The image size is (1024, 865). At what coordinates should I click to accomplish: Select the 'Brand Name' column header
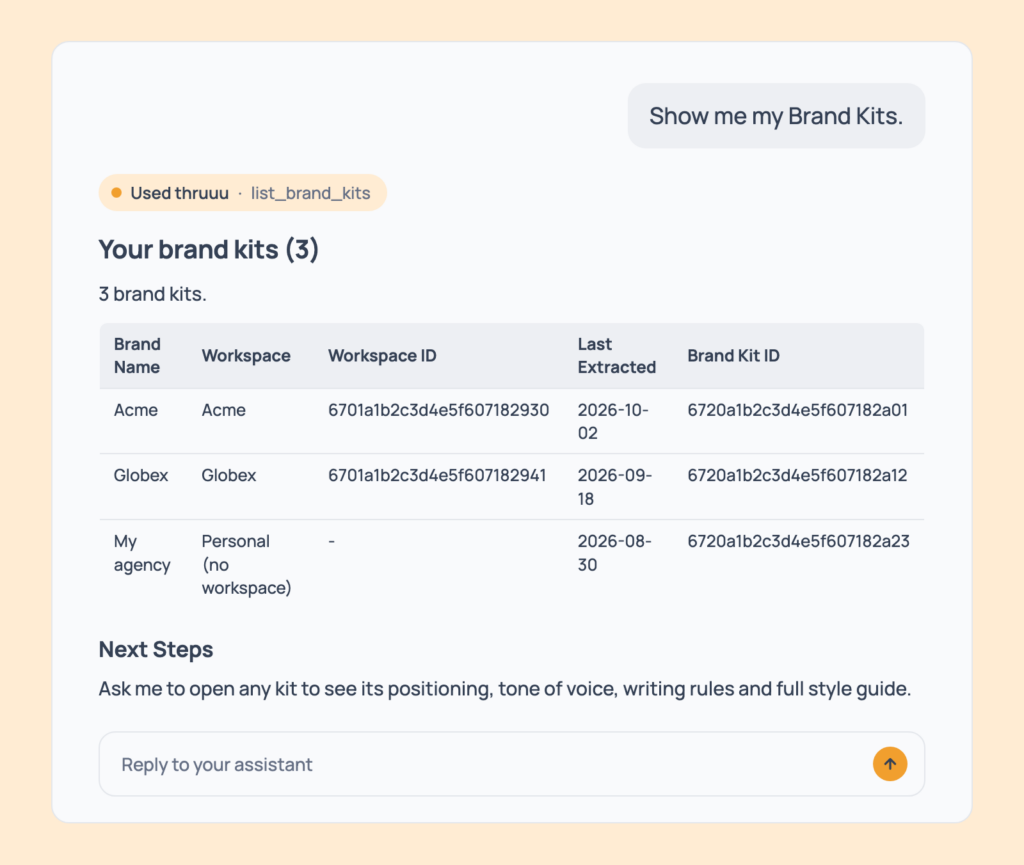tap(137, 356)
